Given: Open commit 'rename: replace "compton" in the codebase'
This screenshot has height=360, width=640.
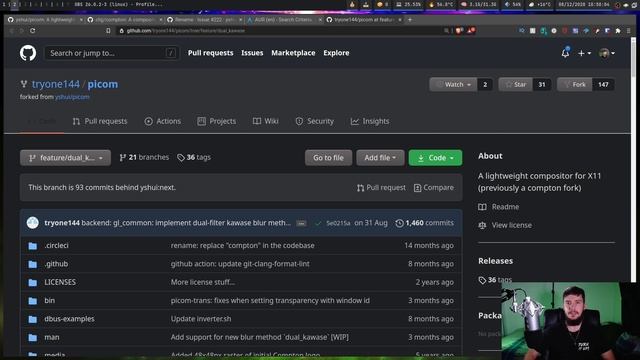Looking at the screenshot, I should click(242, 245).
